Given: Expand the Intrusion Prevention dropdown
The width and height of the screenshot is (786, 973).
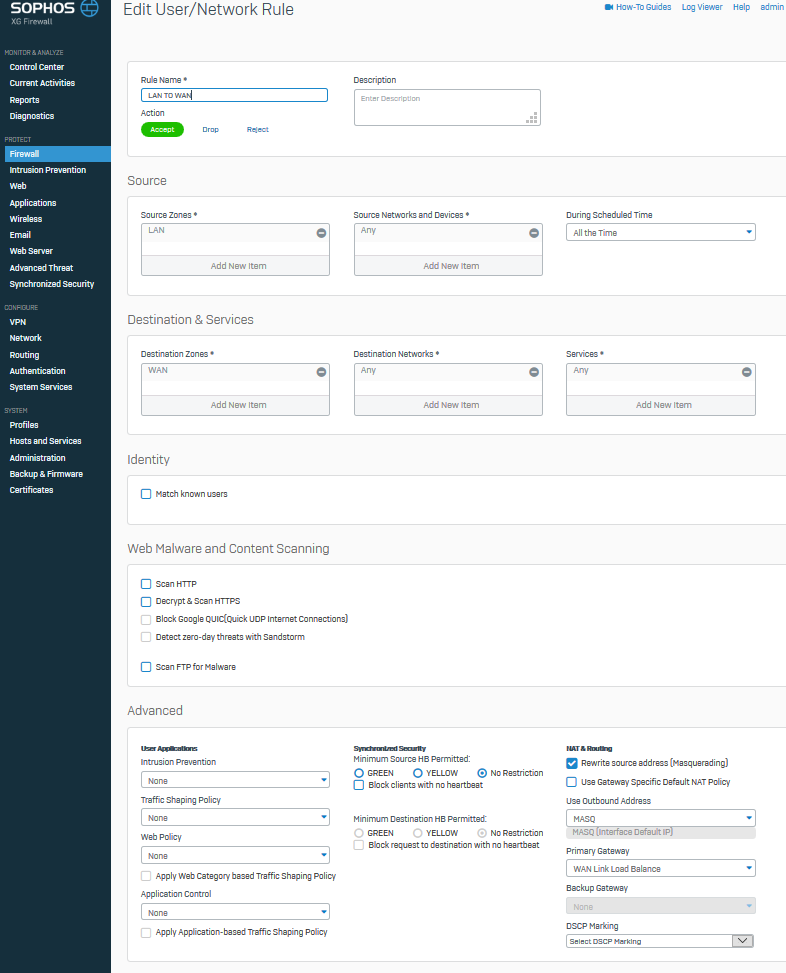Looking at the screenshot, I should (x=235, y=780).
